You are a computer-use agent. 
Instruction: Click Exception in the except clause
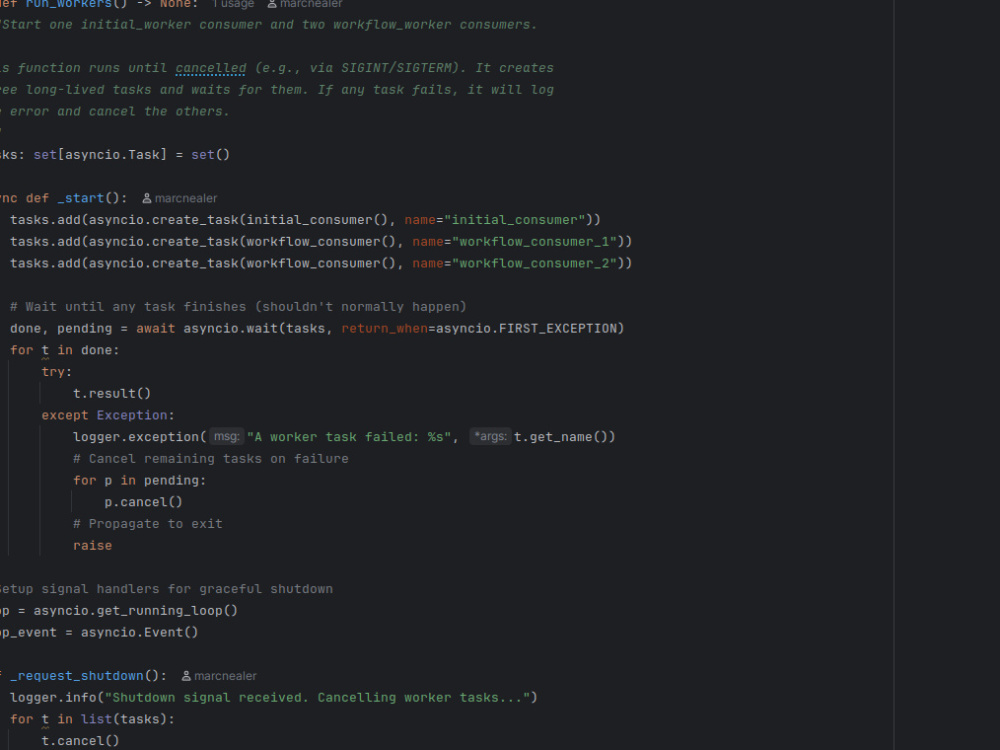[132, 415]
